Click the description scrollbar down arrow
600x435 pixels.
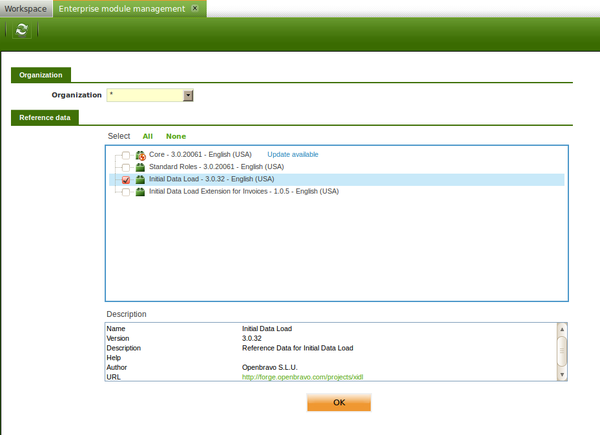pyautogui.click(x=562, y=375)
